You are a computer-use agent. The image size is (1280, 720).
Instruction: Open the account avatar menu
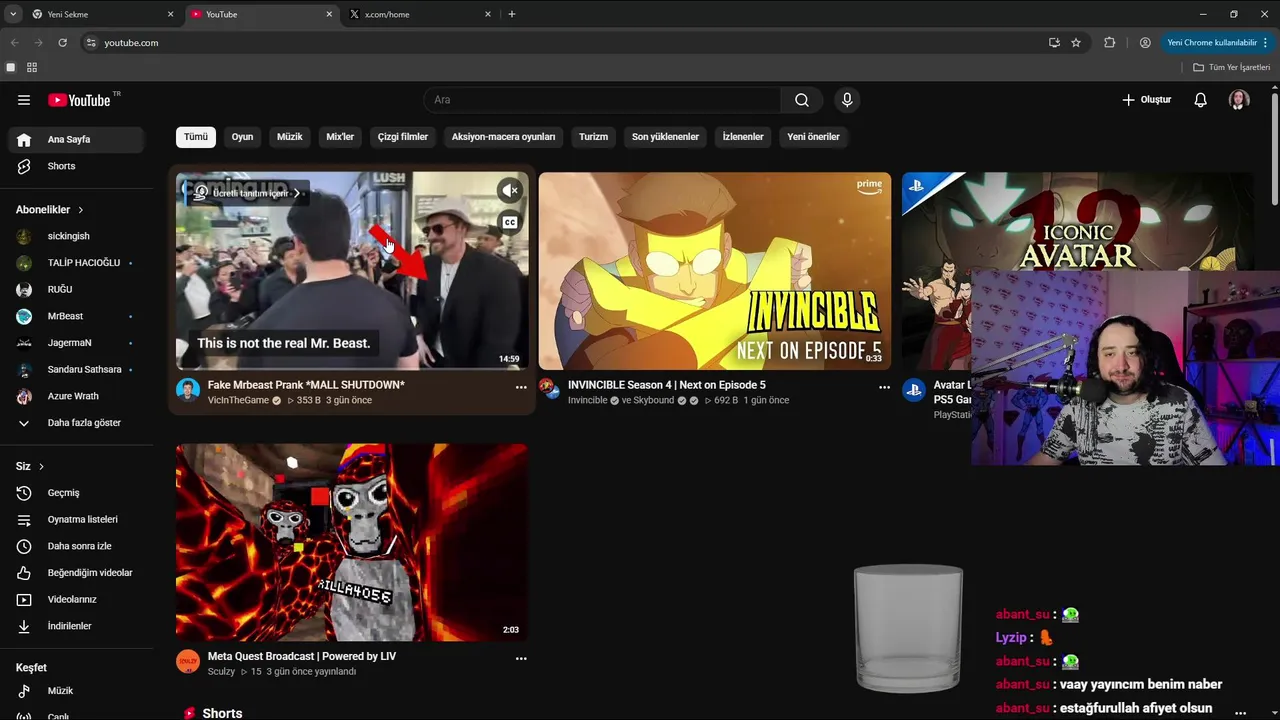pos(1239,100)
